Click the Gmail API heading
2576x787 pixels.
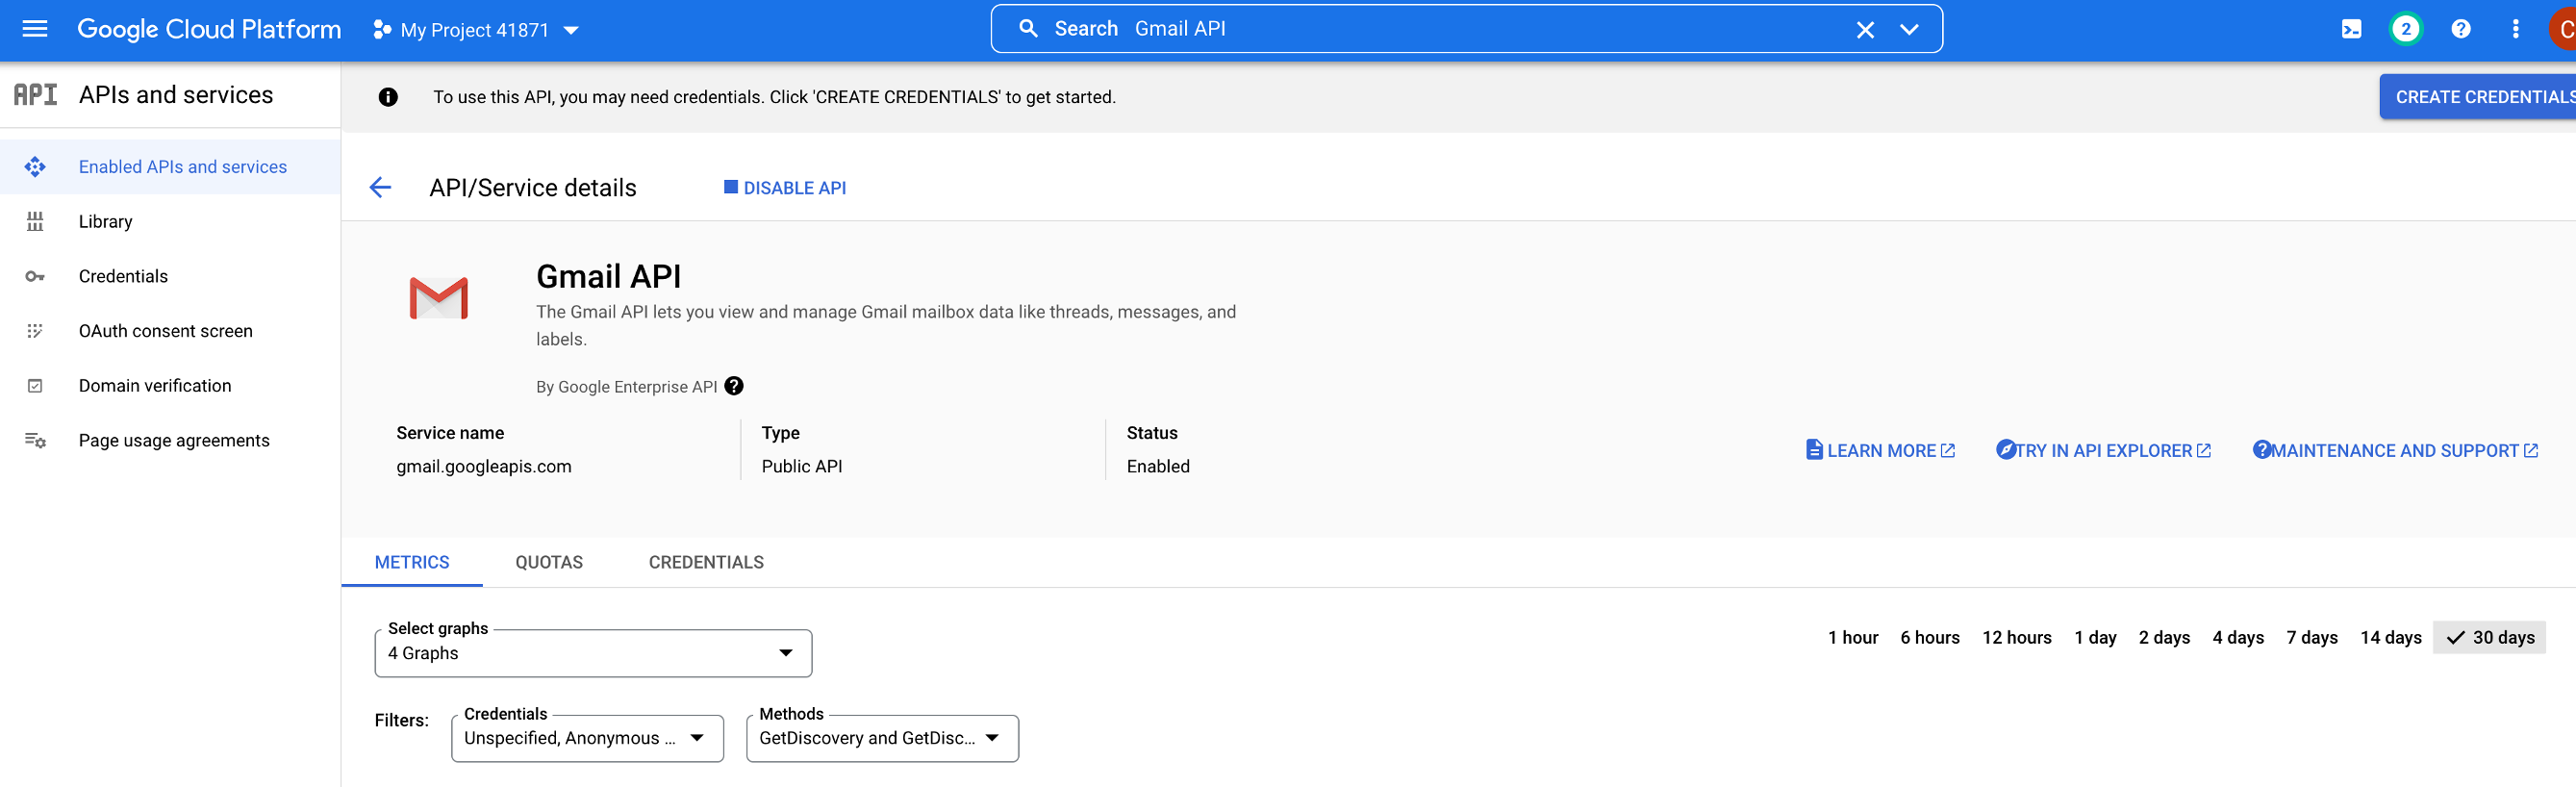[x=608, y=277]
